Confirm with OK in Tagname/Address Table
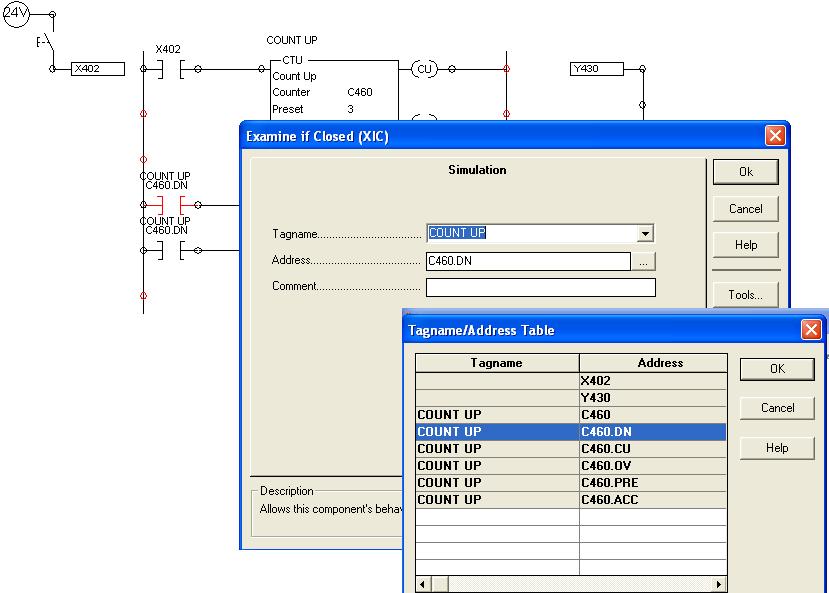 point(777,369)
